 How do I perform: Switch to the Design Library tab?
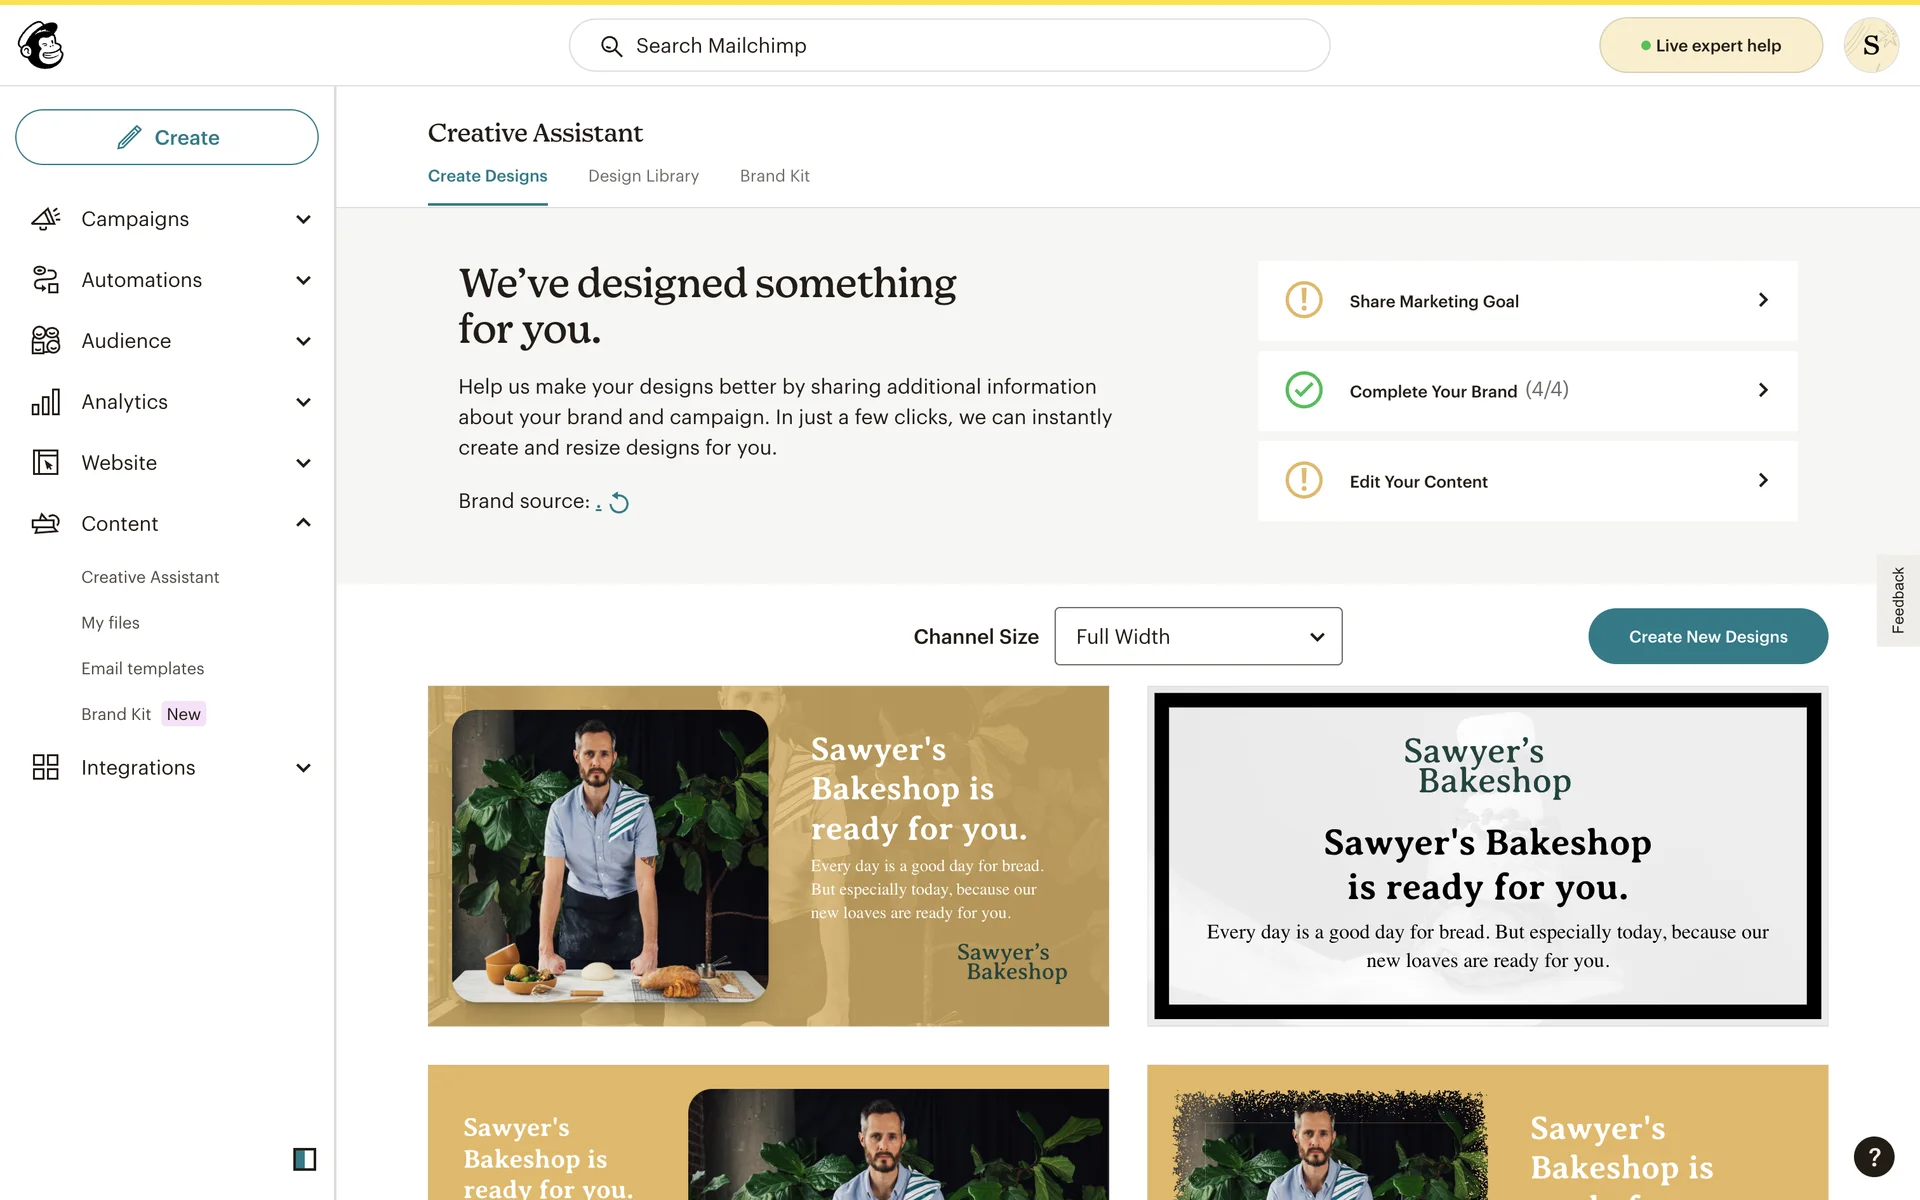click(x=643, y=176)
